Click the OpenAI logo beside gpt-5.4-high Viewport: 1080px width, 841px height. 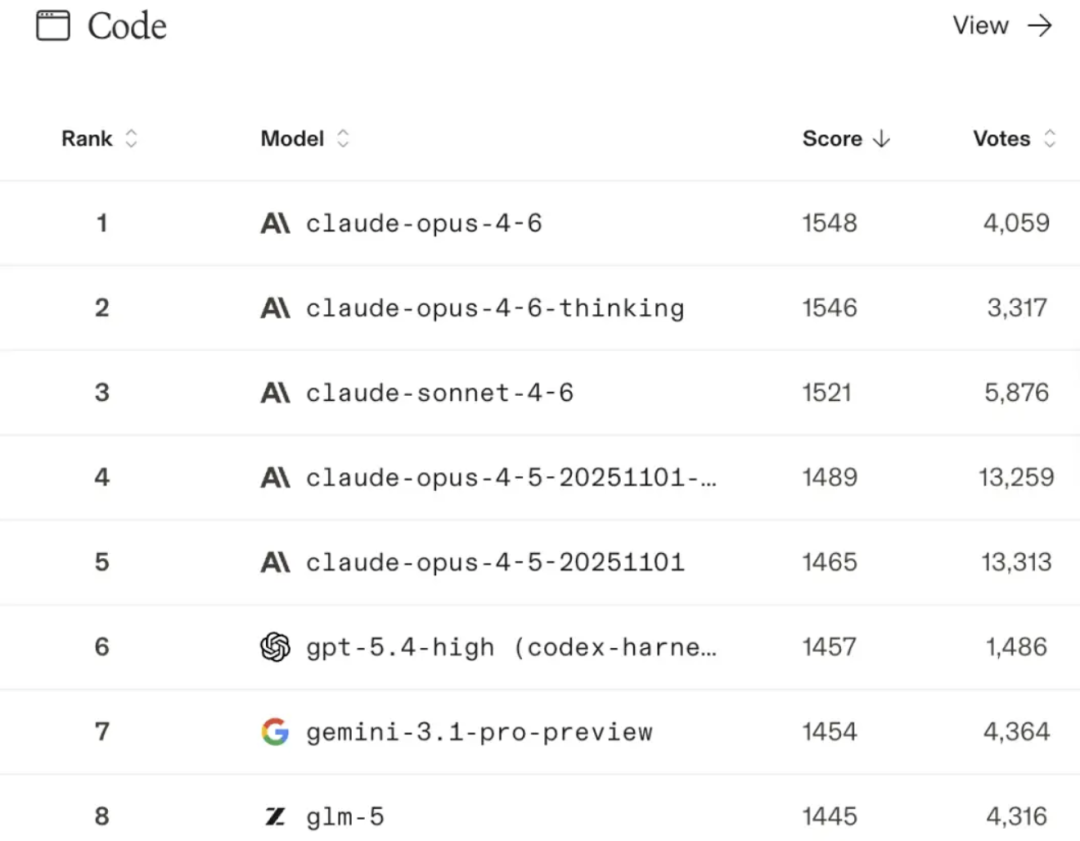275,647
